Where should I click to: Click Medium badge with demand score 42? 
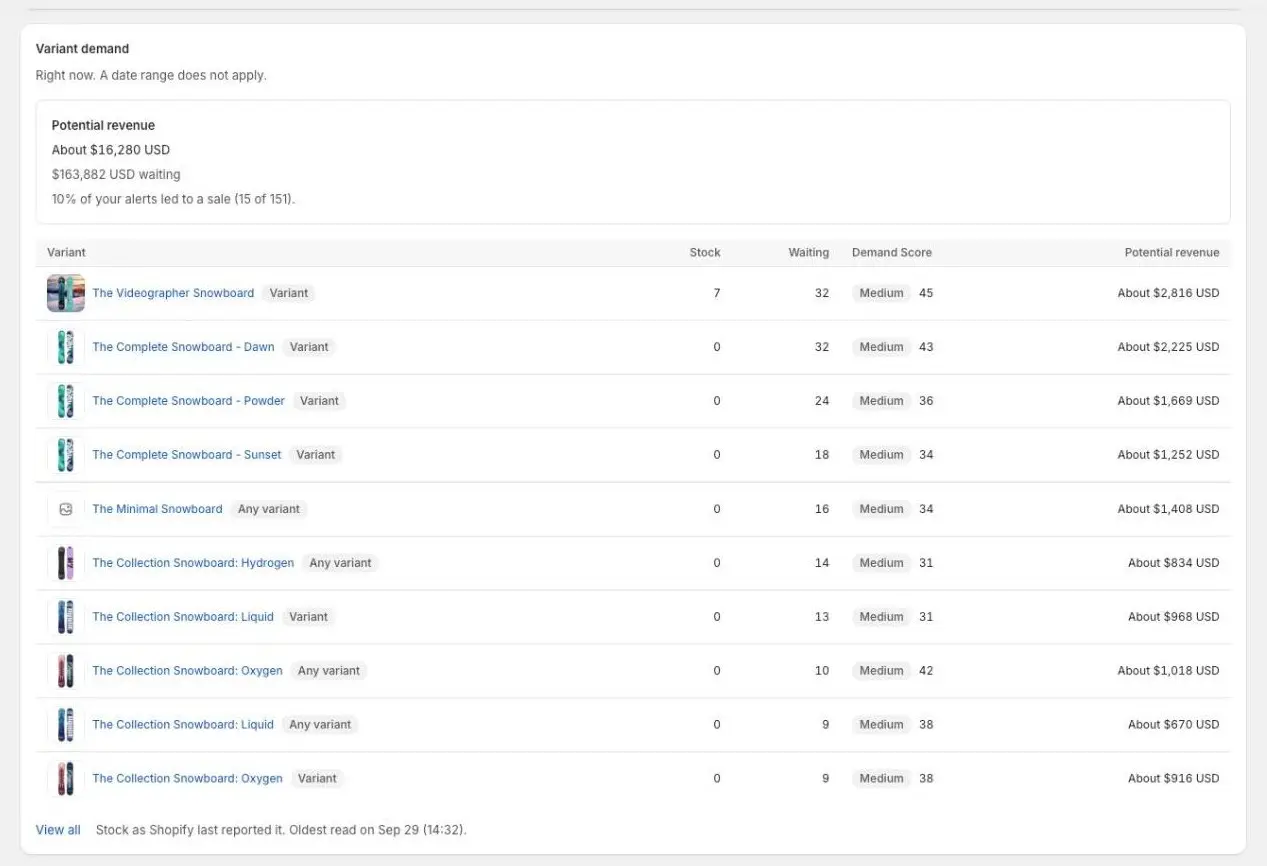[x=881, y=671]
